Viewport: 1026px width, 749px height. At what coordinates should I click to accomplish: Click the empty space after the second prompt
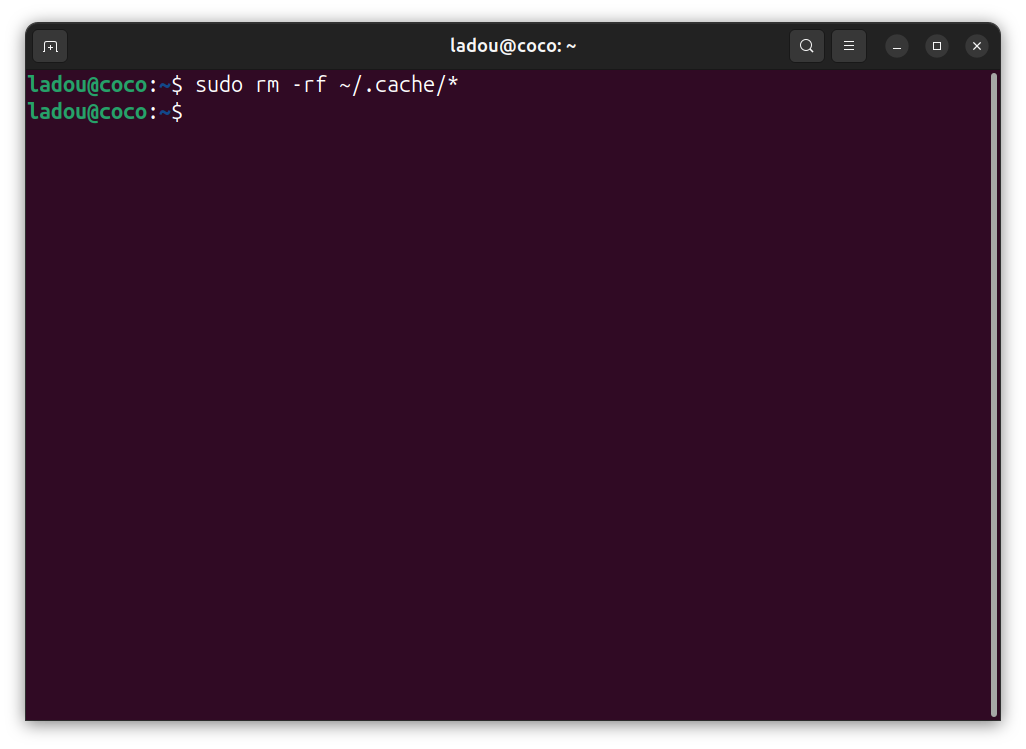[x=400, y=112]
